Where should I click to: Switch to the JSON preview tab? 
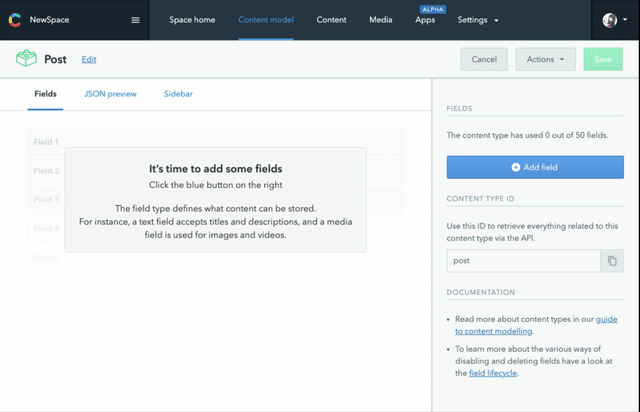tap(110, 94)
